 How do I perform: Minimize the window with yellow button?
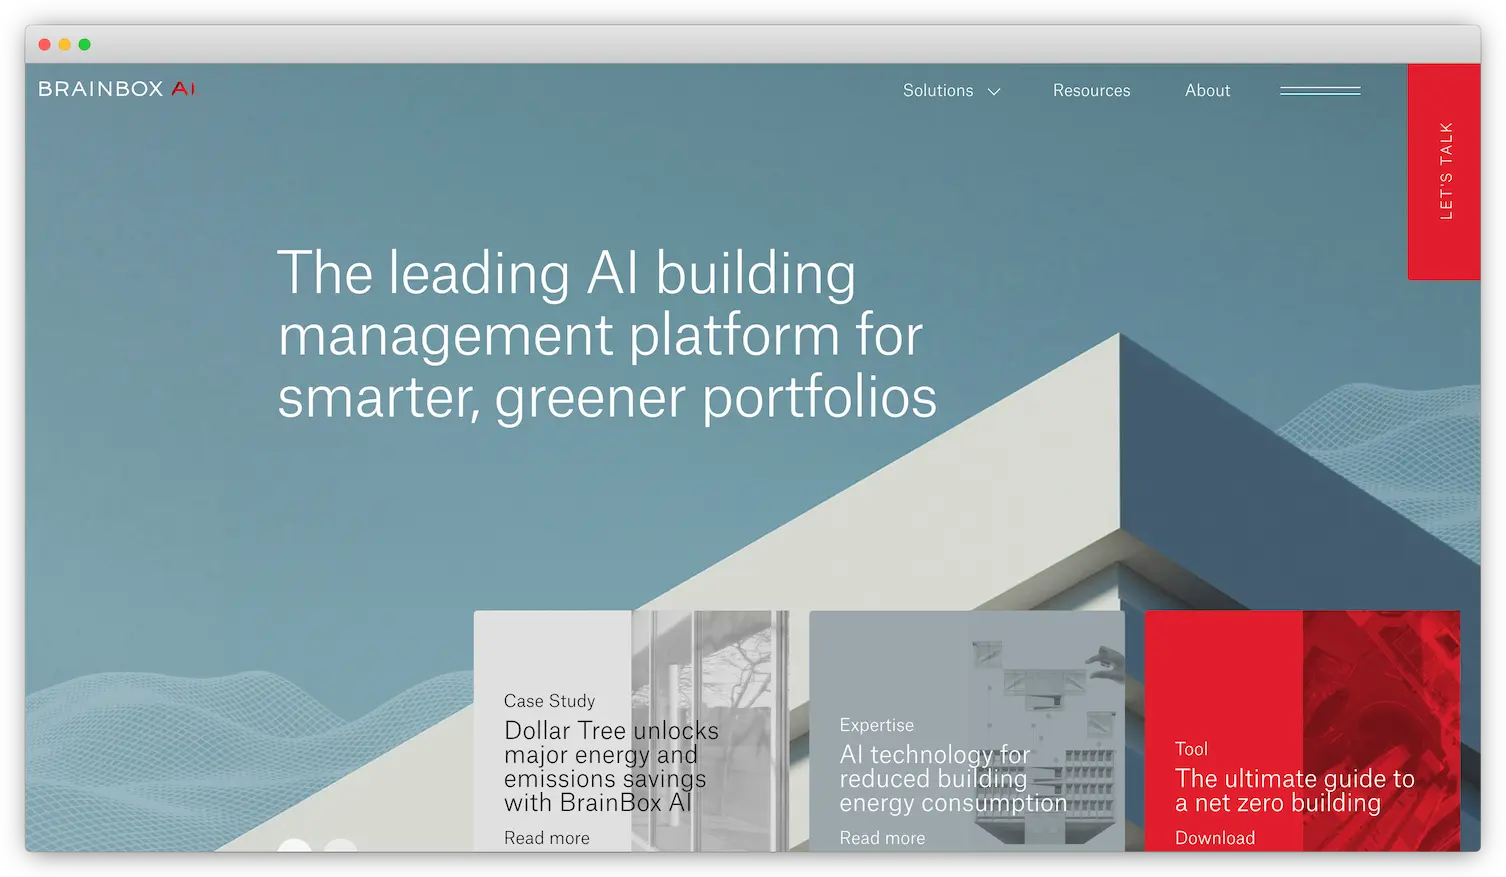tap(64, 44)
